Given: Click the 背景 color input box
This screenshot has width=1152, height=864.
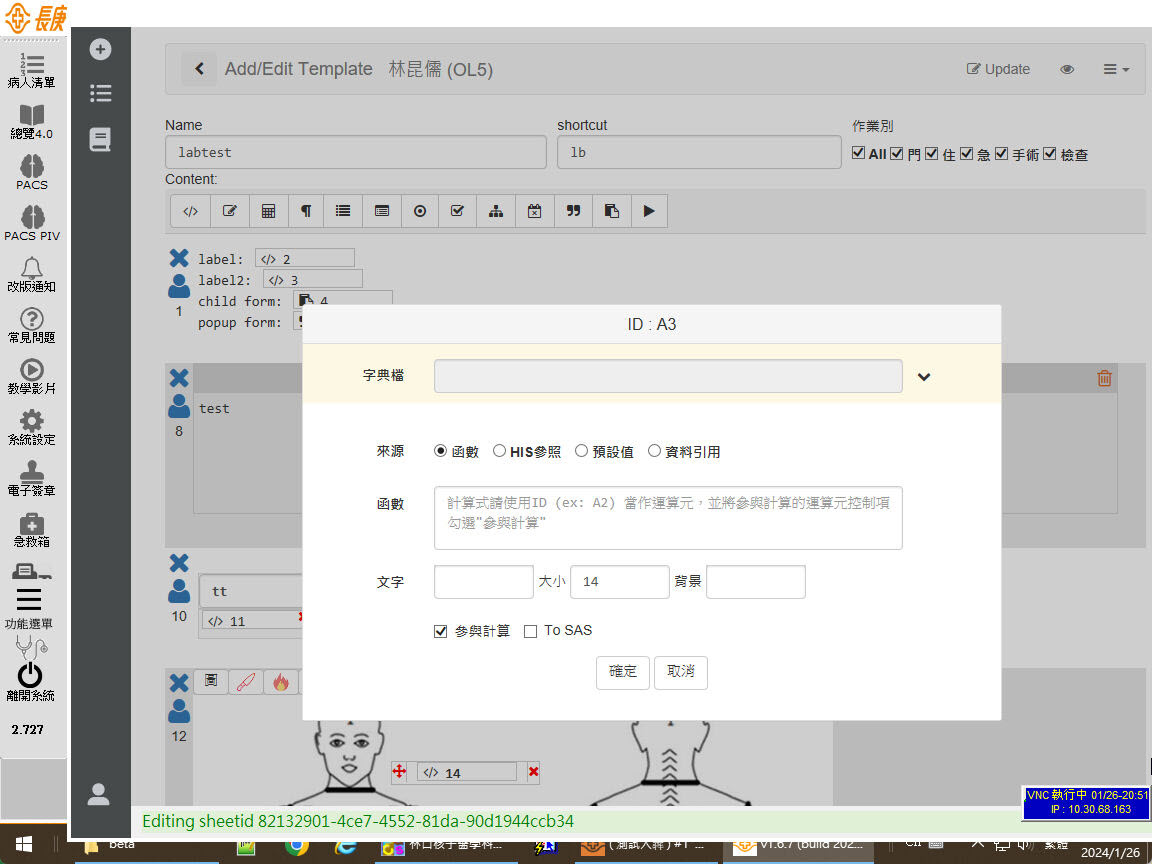Looking at the screenshot, I should (x=755, y=581).
